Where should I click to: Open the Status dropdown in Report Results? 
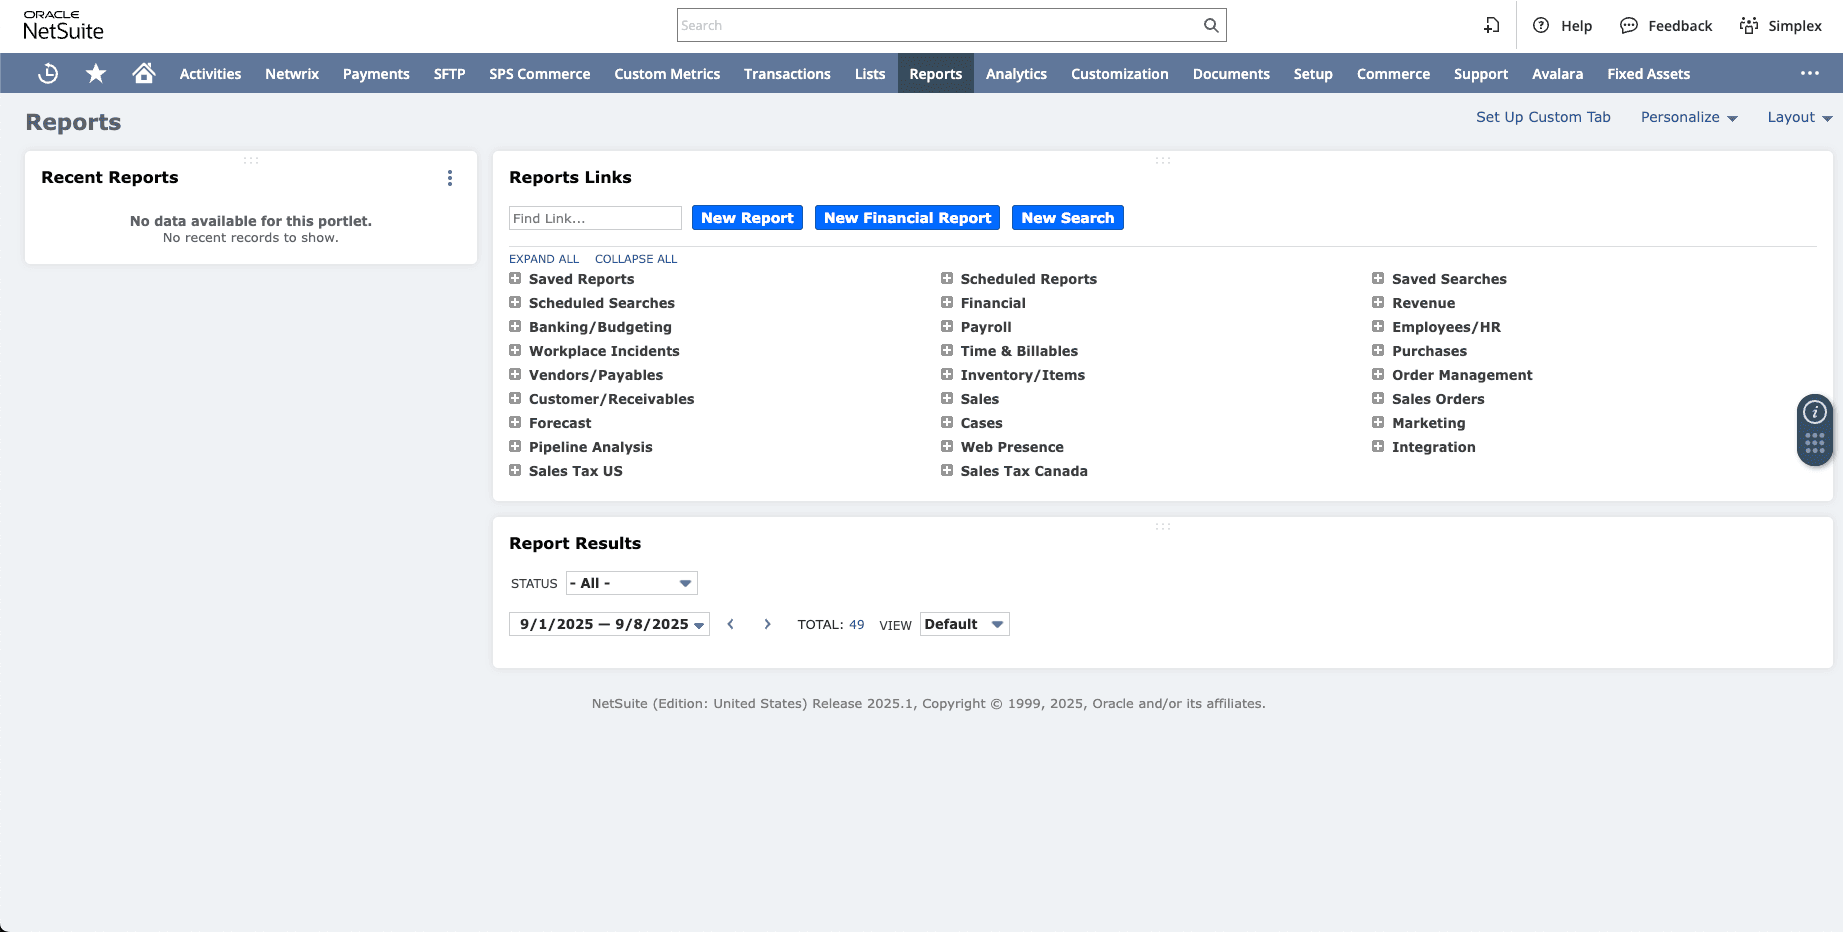[x=631, y=583]
